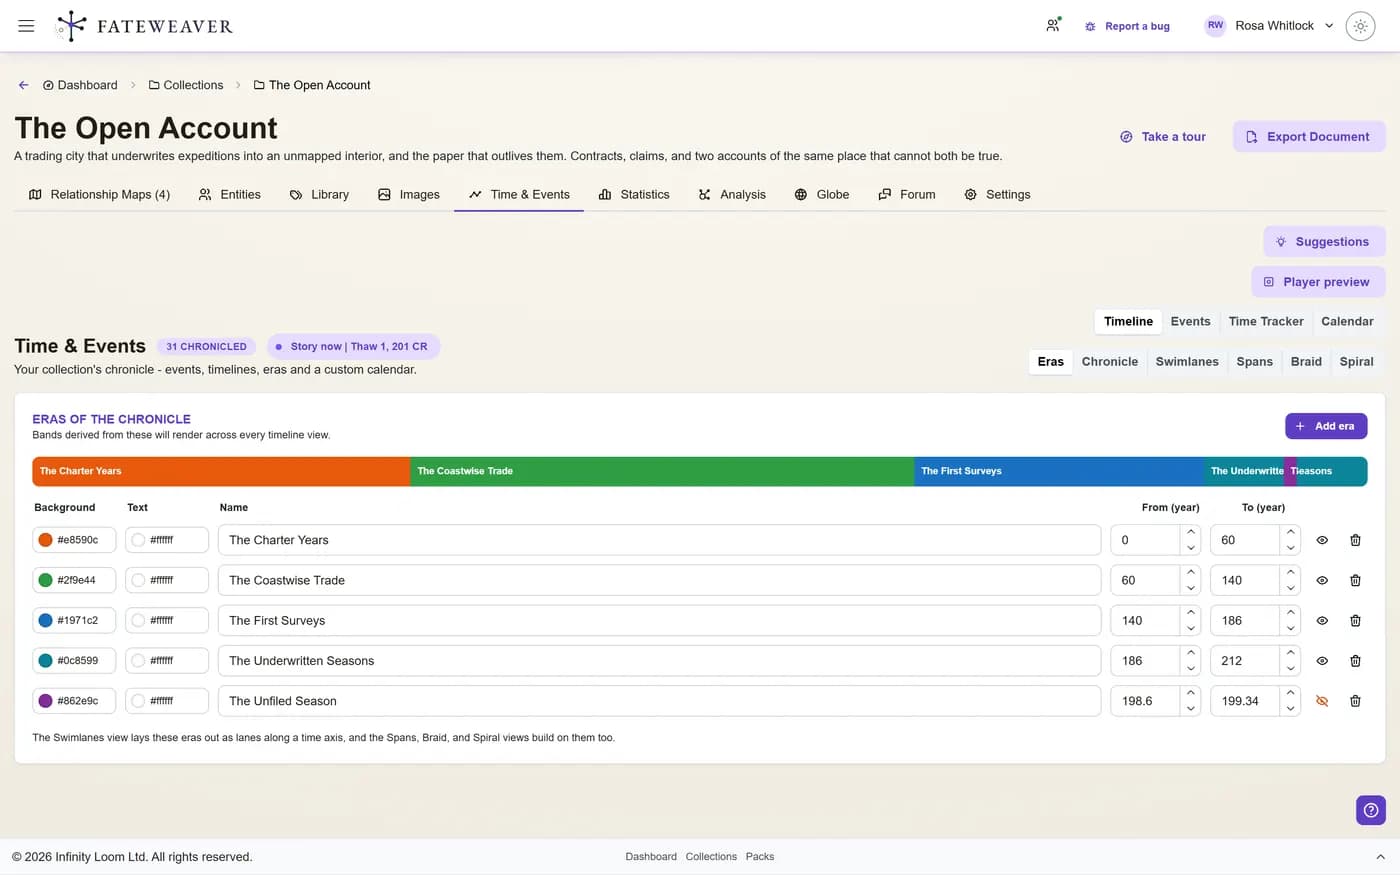The height and width of the screenshot is (875, 1400).
Task: Open background color swatch #e8590c
Action: tap(45, 540)
